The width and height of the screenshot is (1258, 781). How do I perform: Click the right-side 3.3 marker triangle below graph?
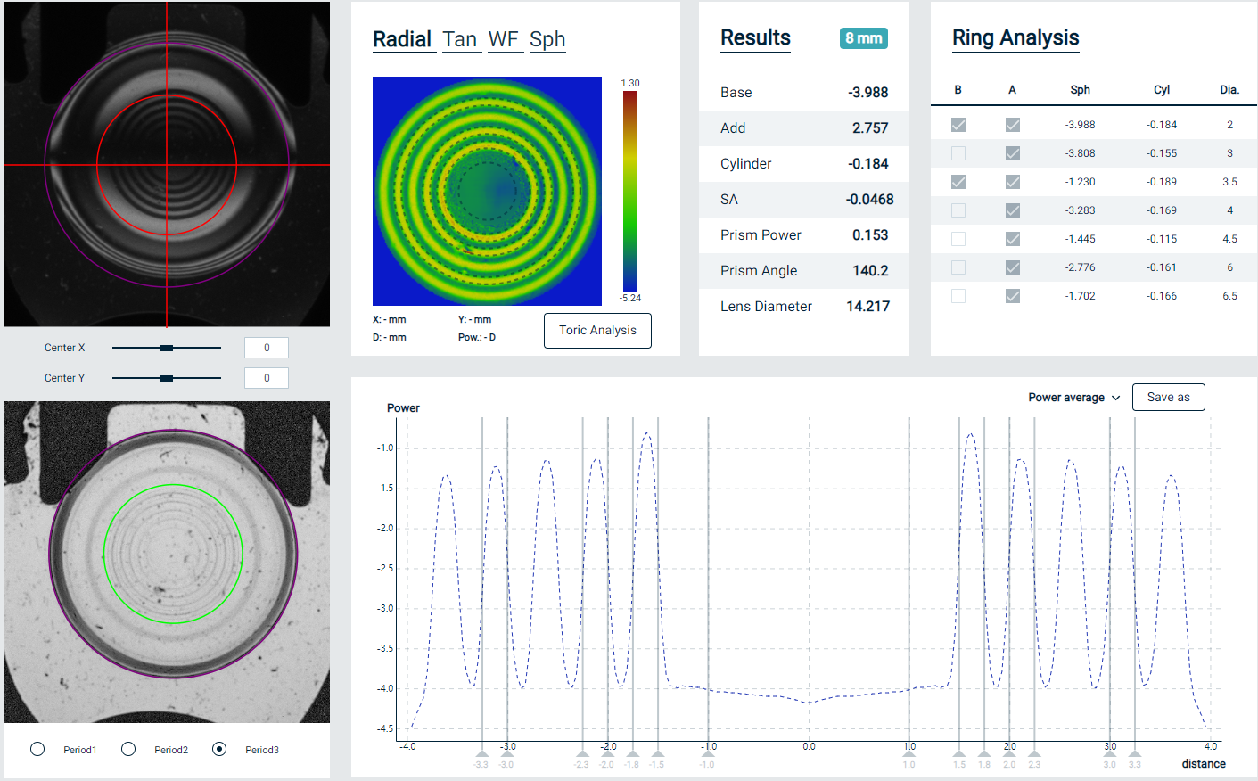click(1134, 756)
